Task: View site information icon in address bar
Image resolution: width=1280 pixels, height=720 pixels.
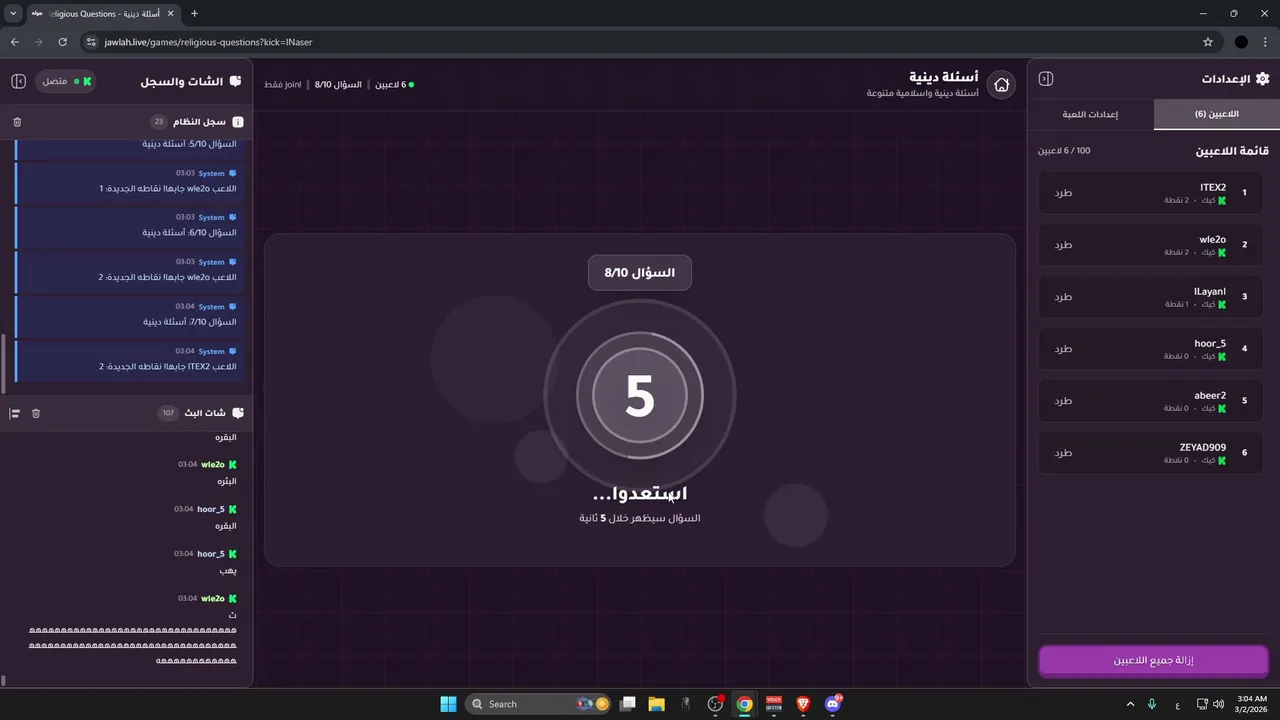Action: click(91, 42)
